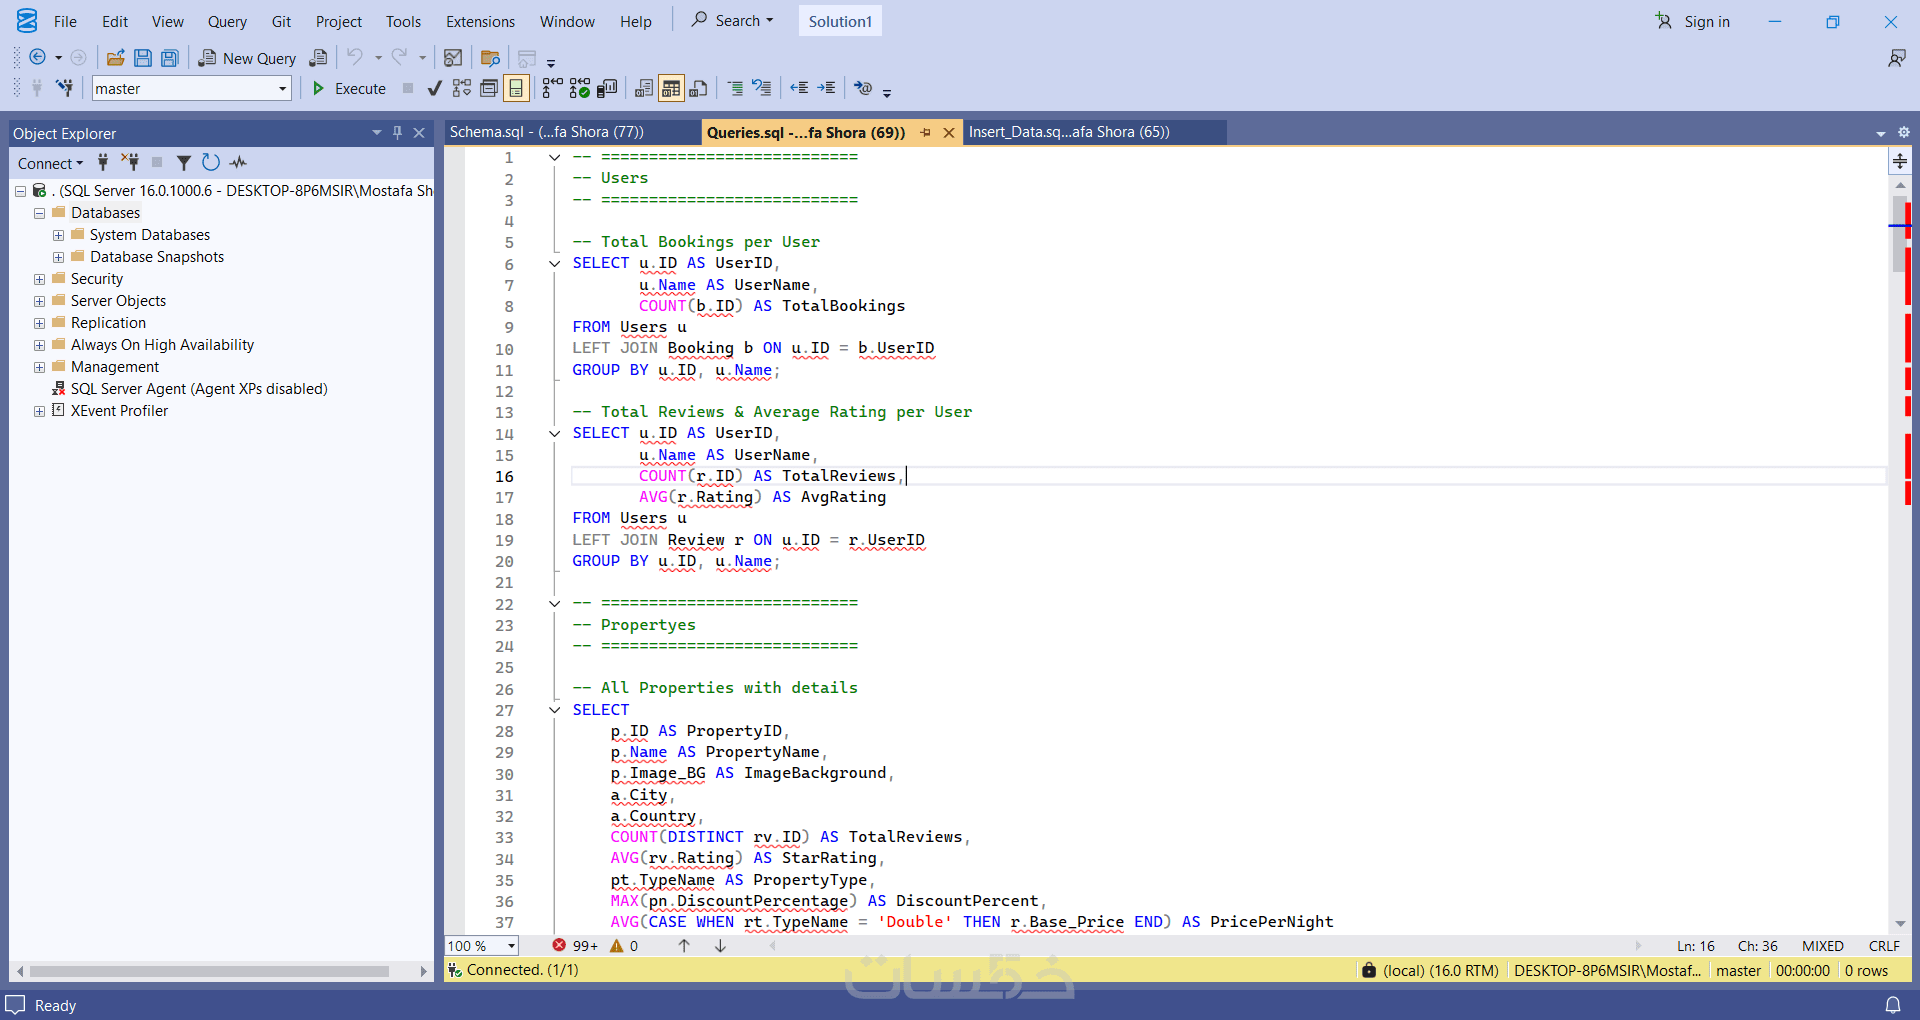Disconnect server using Object Explorer plug icon
Image resolution: width=1920 pixels, height=1020 pixels.
(x=130, y=162)
